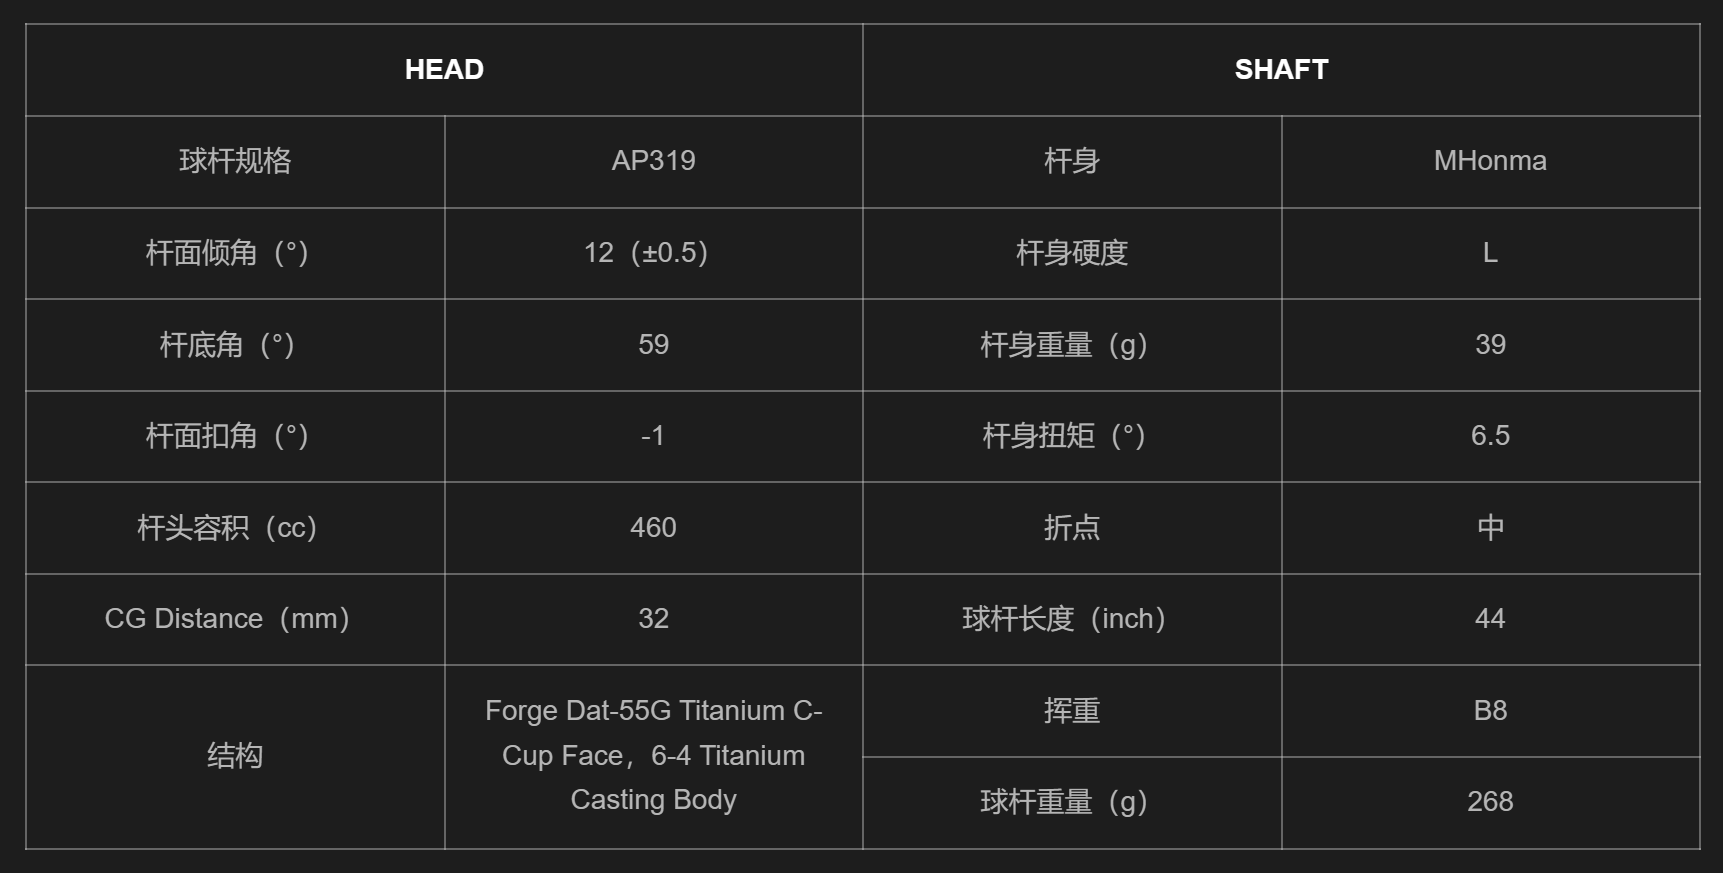
Task: Click the HEAD column header
Action: 444,70
